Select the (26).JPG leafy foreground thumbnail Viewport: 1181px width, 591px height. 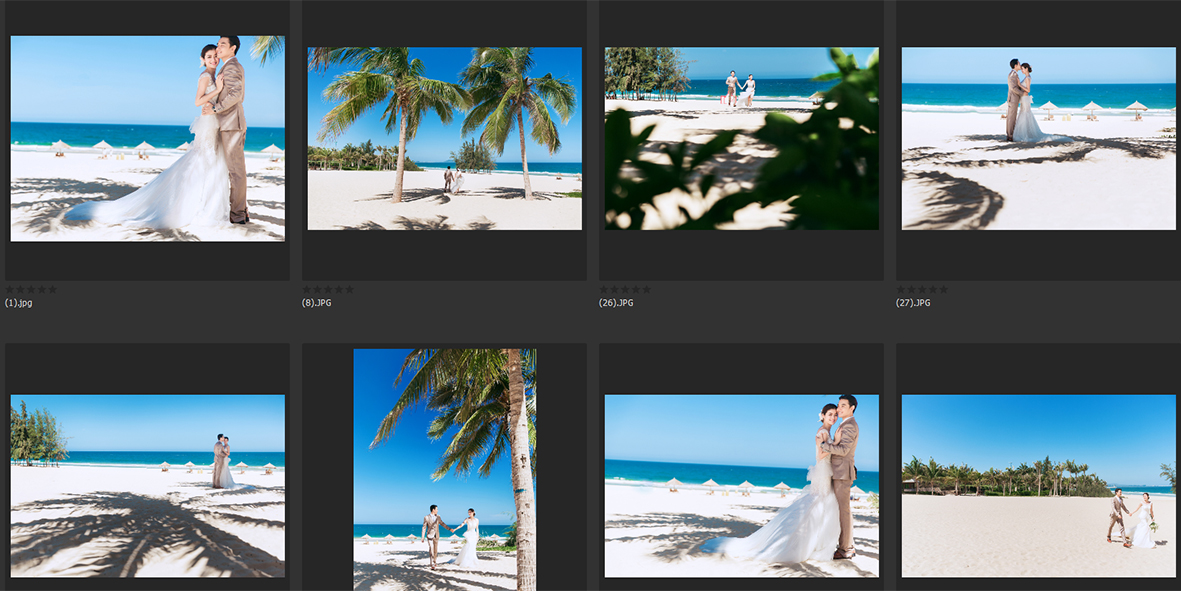[742, 139]
